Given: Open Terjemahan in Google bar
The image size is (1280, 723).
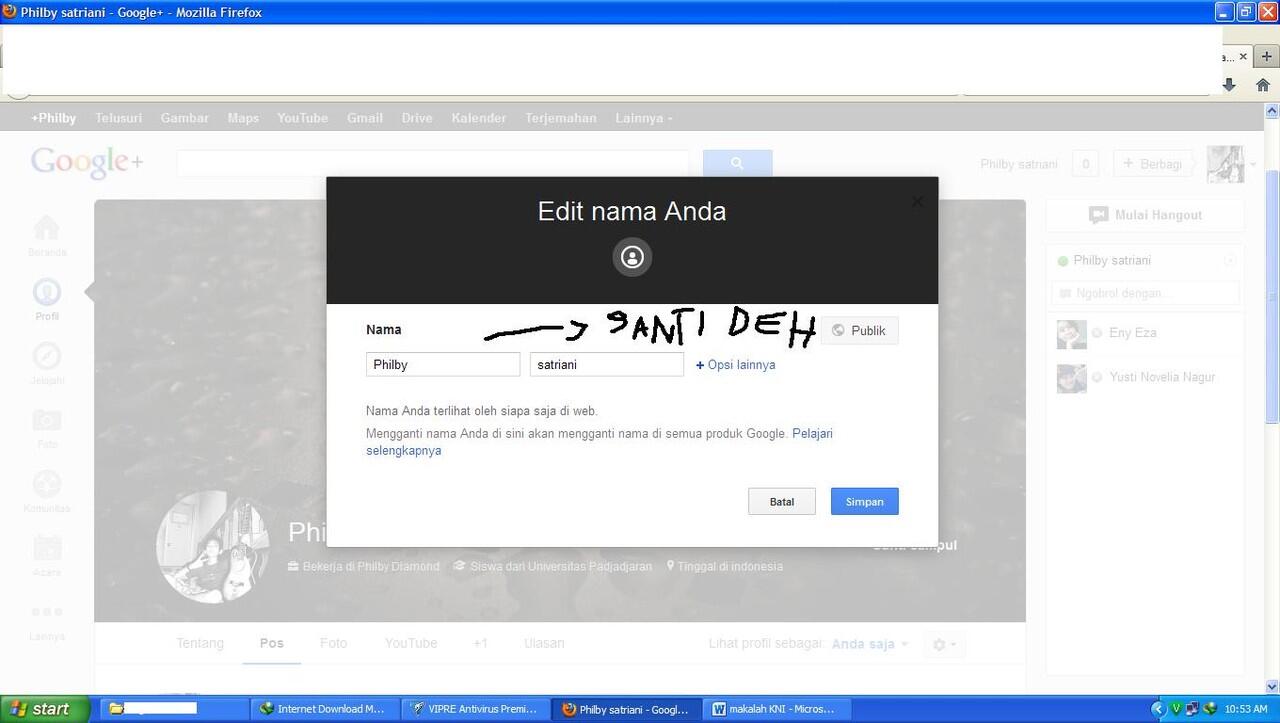Looking at the screenshot, I should click(x=560, y=118).
